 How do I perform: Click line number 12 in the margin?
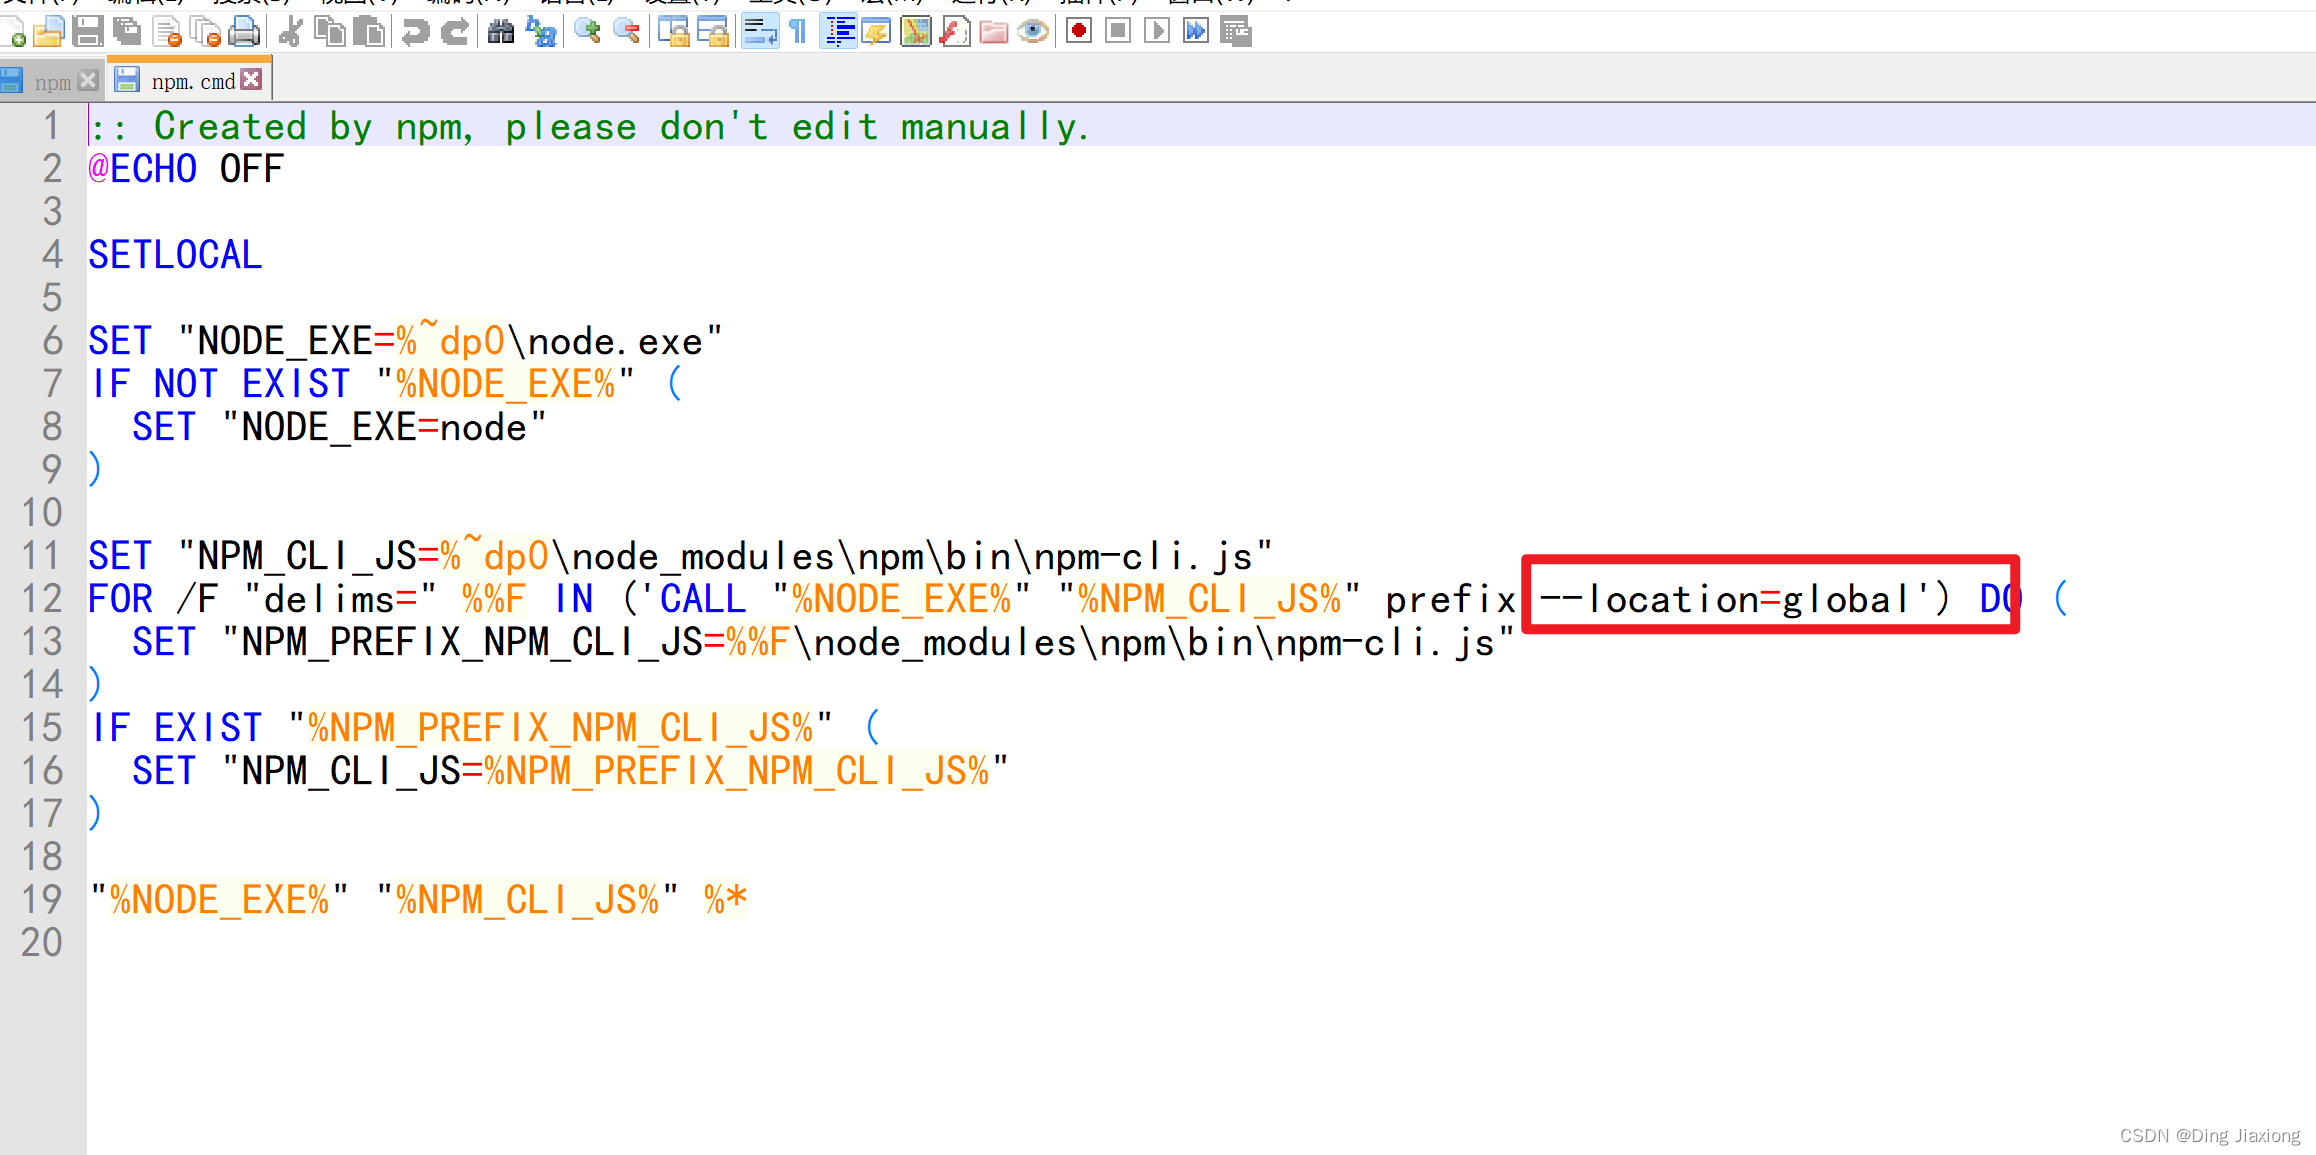coord(42,599)
